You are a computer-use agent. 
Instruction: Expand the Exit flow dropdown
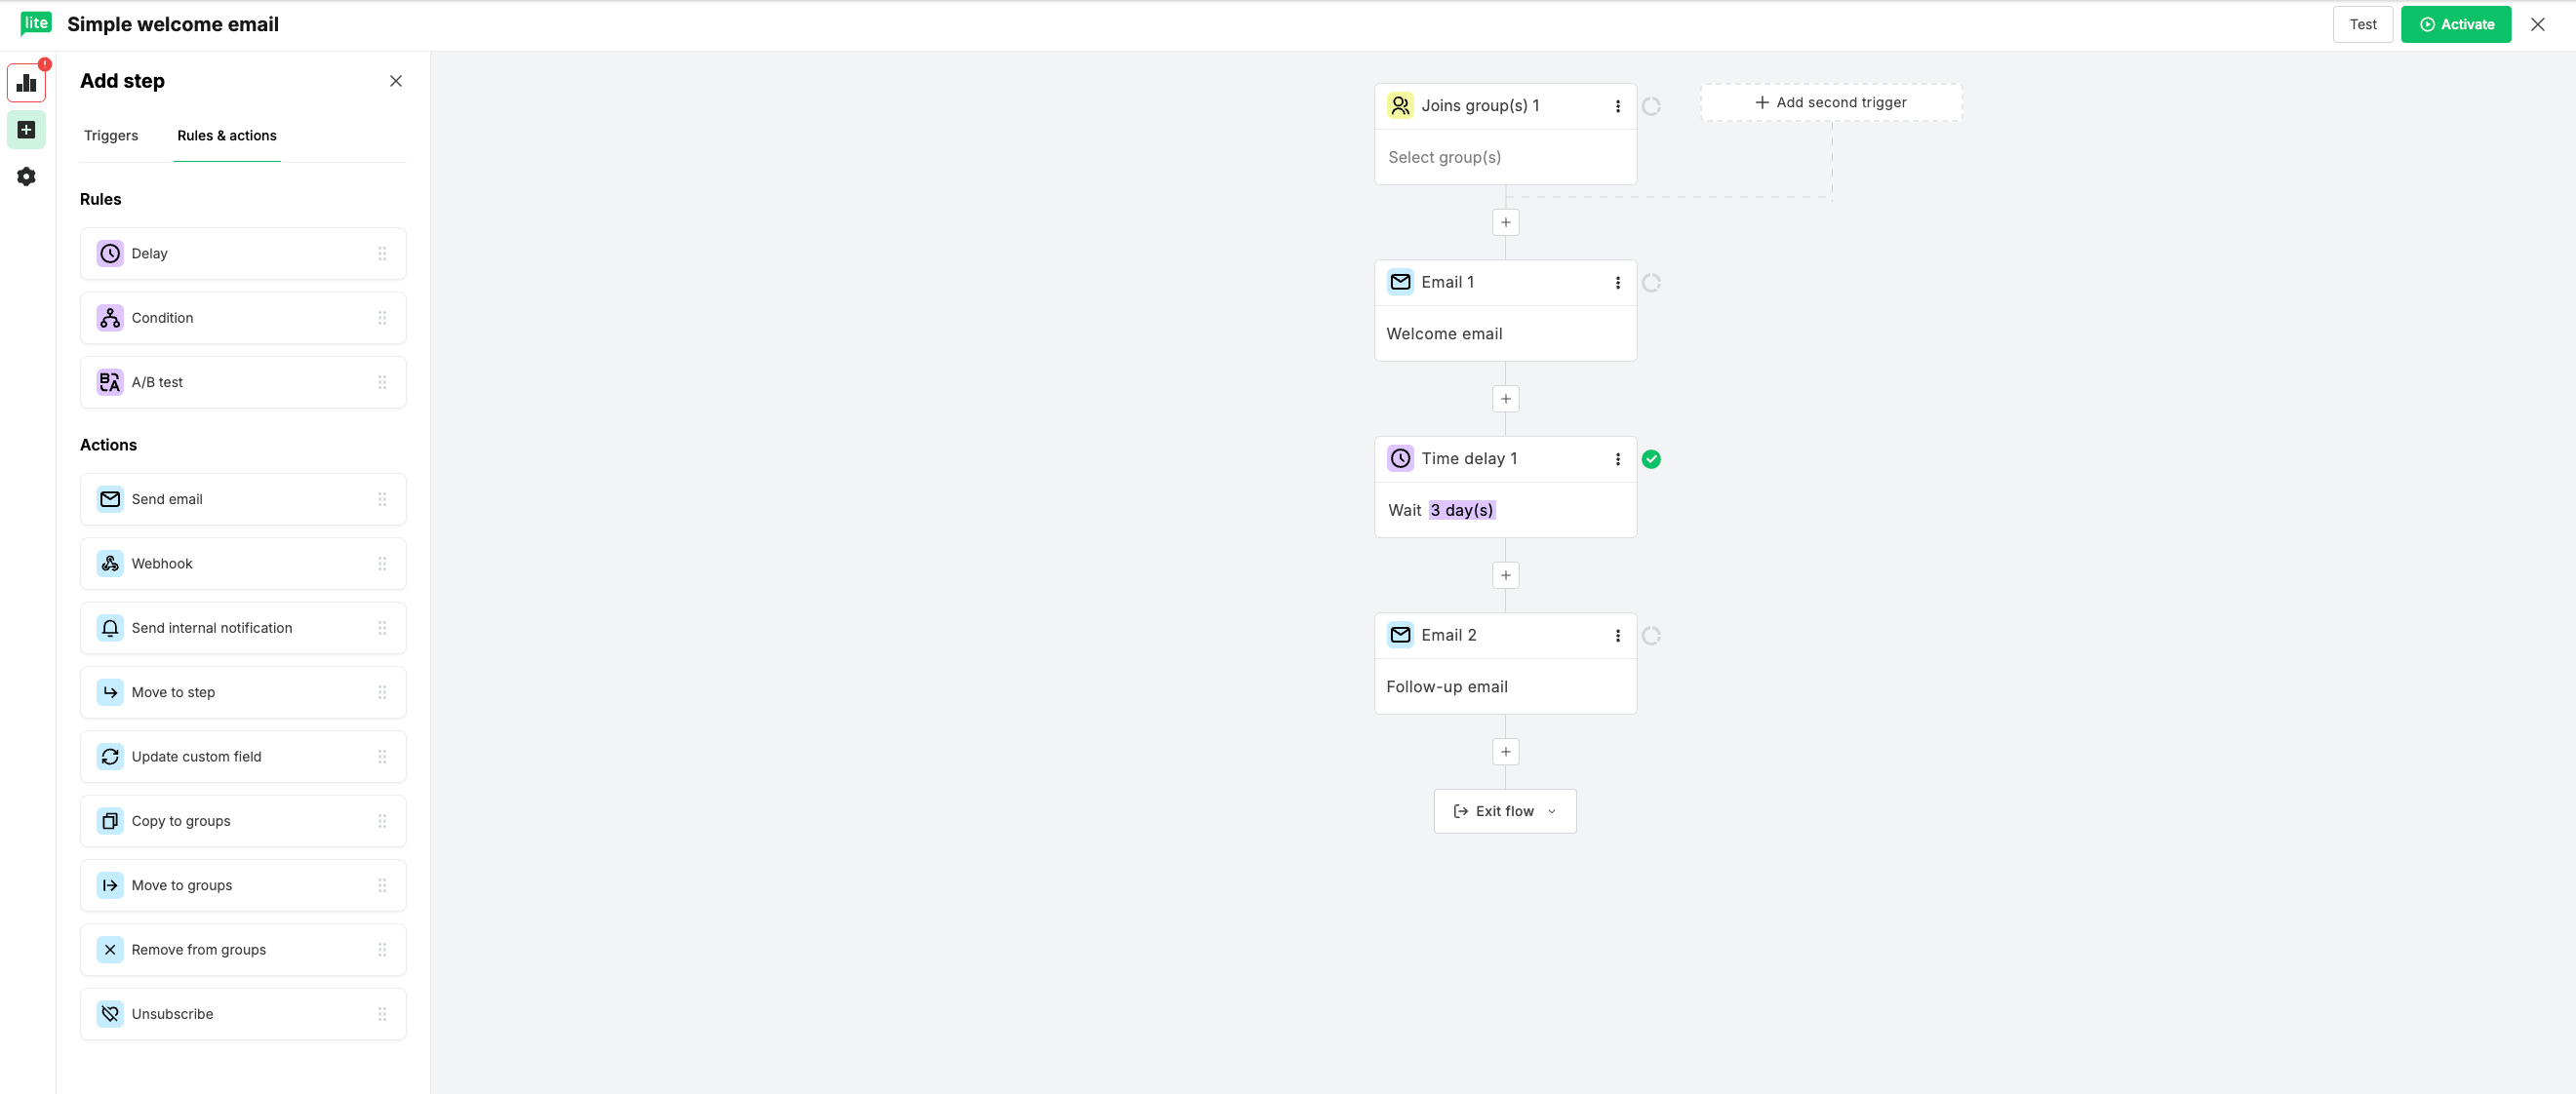pos(1505,812)
